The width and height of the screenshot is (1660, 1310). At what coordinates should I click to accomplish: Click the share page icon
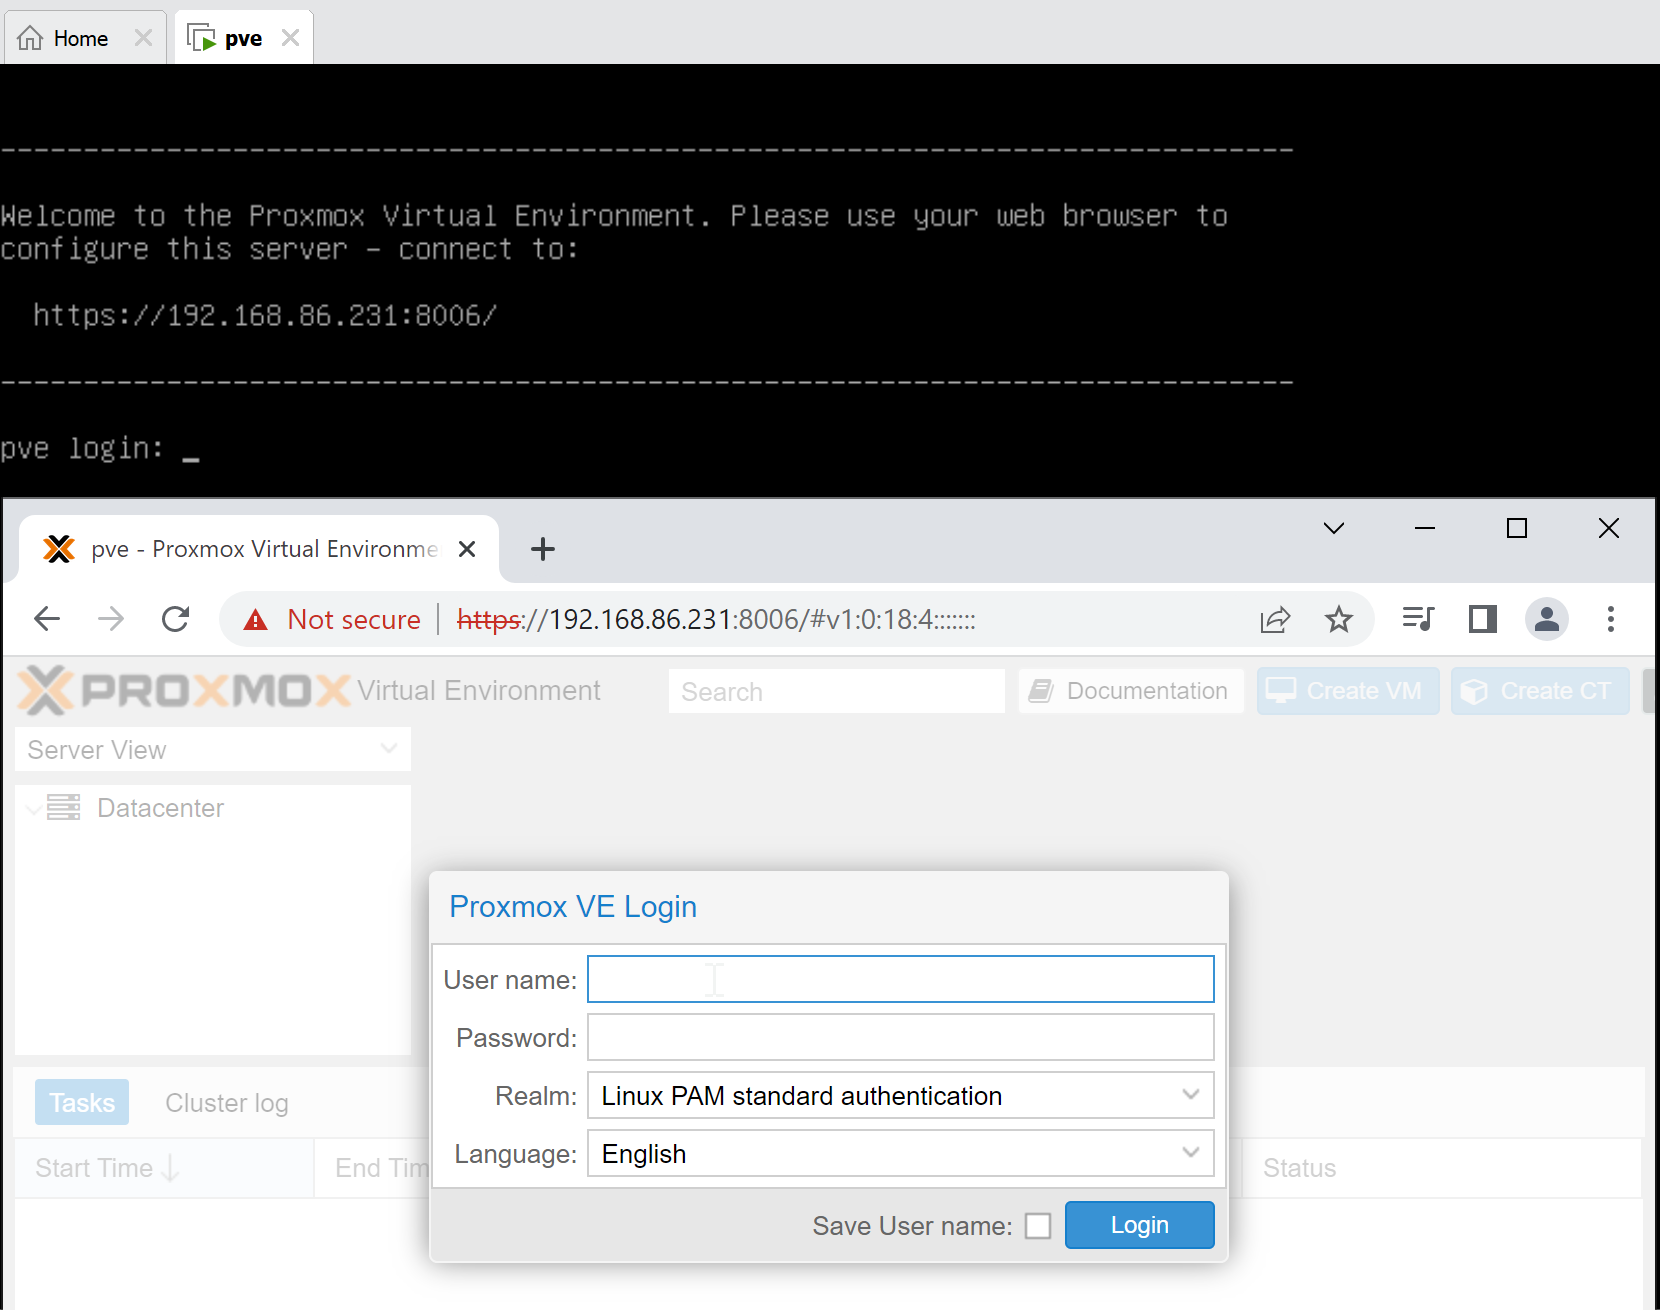[x=1275, y=620]
